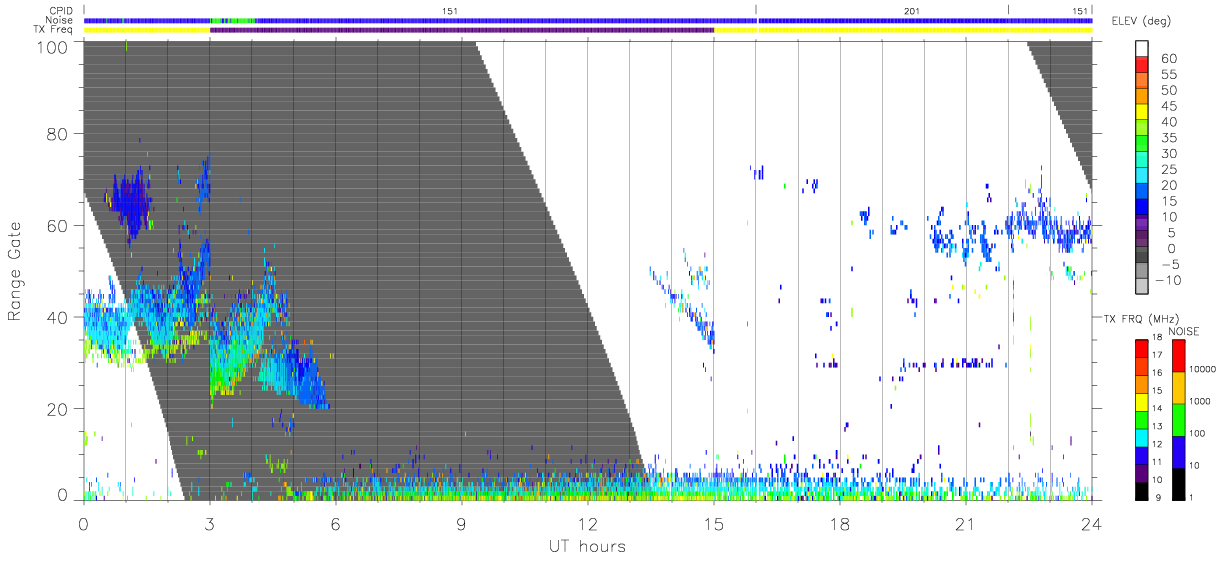Click the CPID boundary tick at 16 UT
This screenshot has height=567, width=1228.
(756, 10)
